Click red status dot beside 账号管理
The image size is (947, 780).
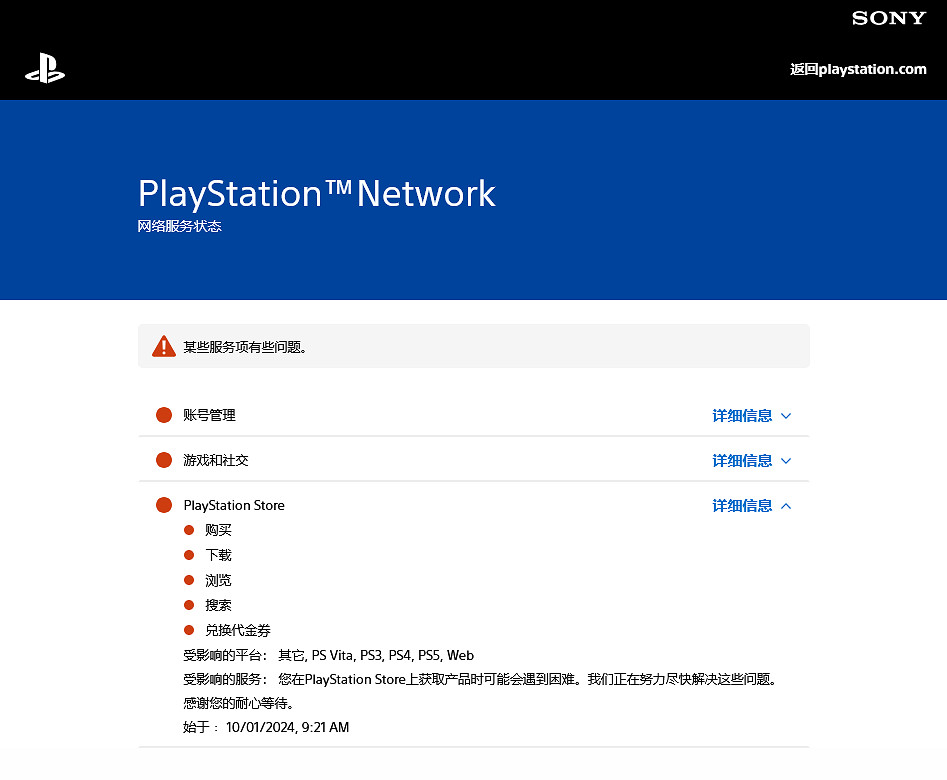coord(164,415)
